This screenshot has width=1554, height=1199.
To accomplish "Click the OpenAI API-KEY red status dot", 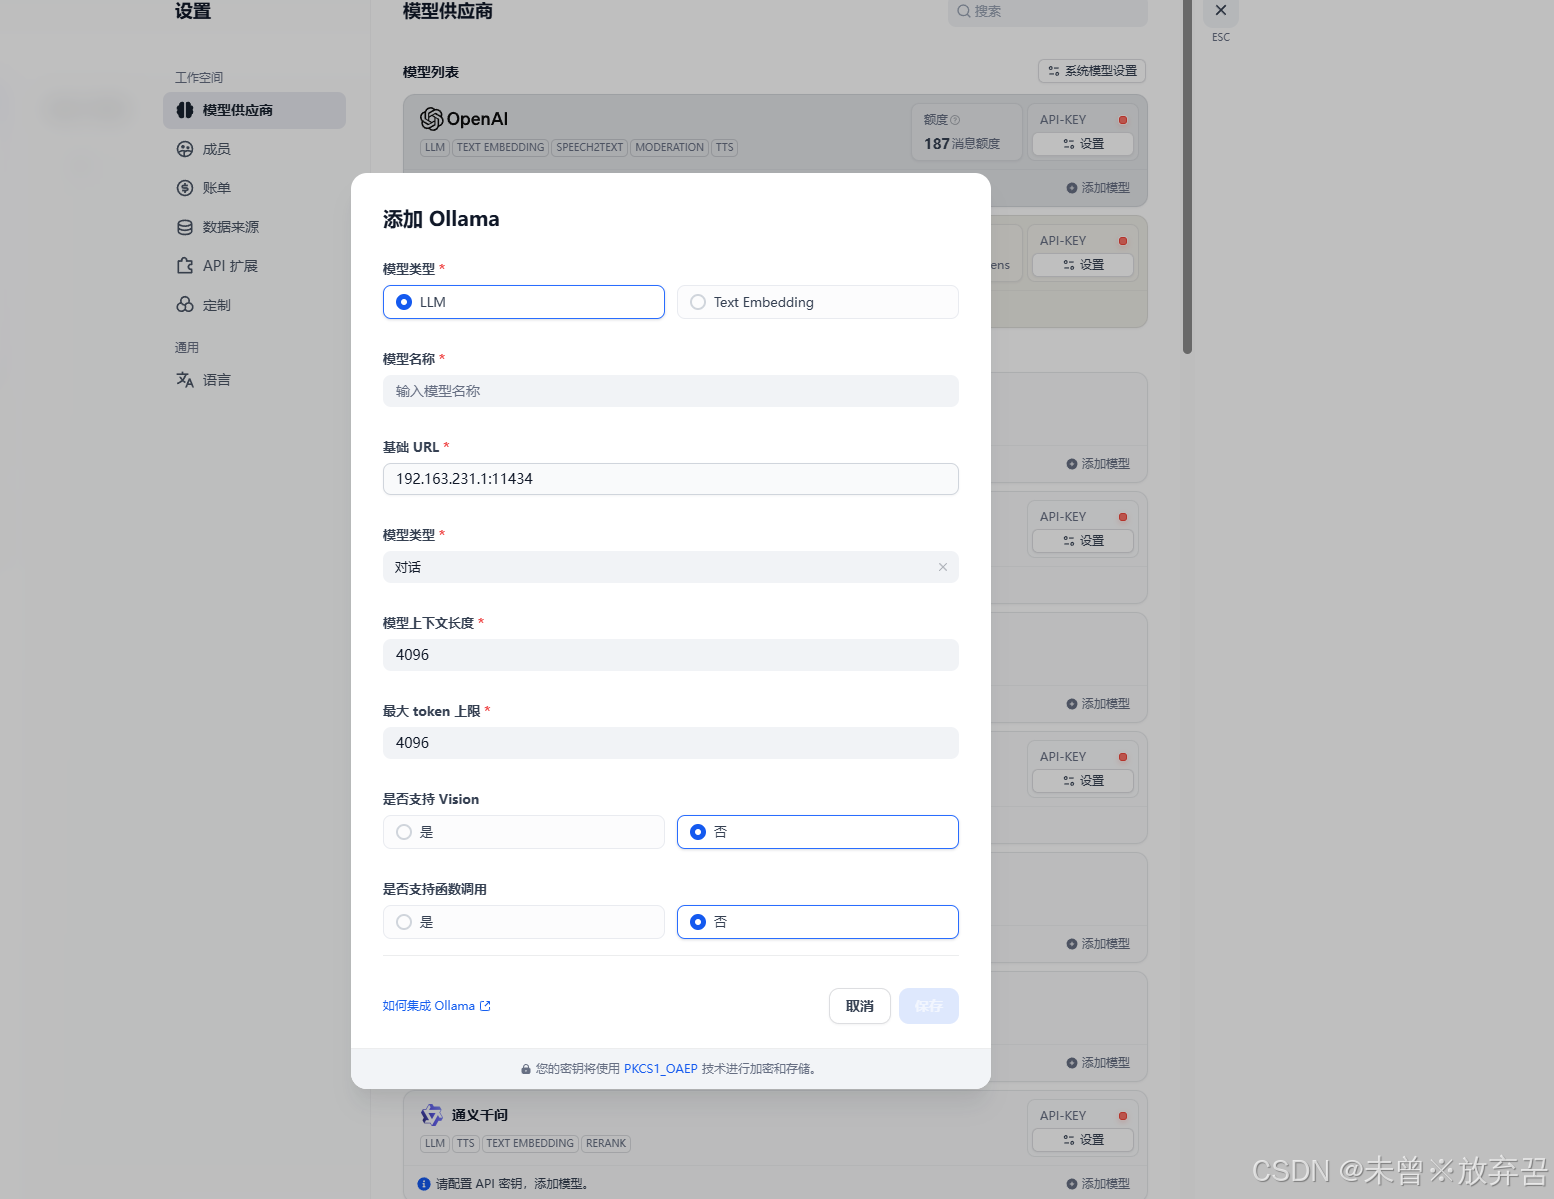I will click(x=1123, y=120).
